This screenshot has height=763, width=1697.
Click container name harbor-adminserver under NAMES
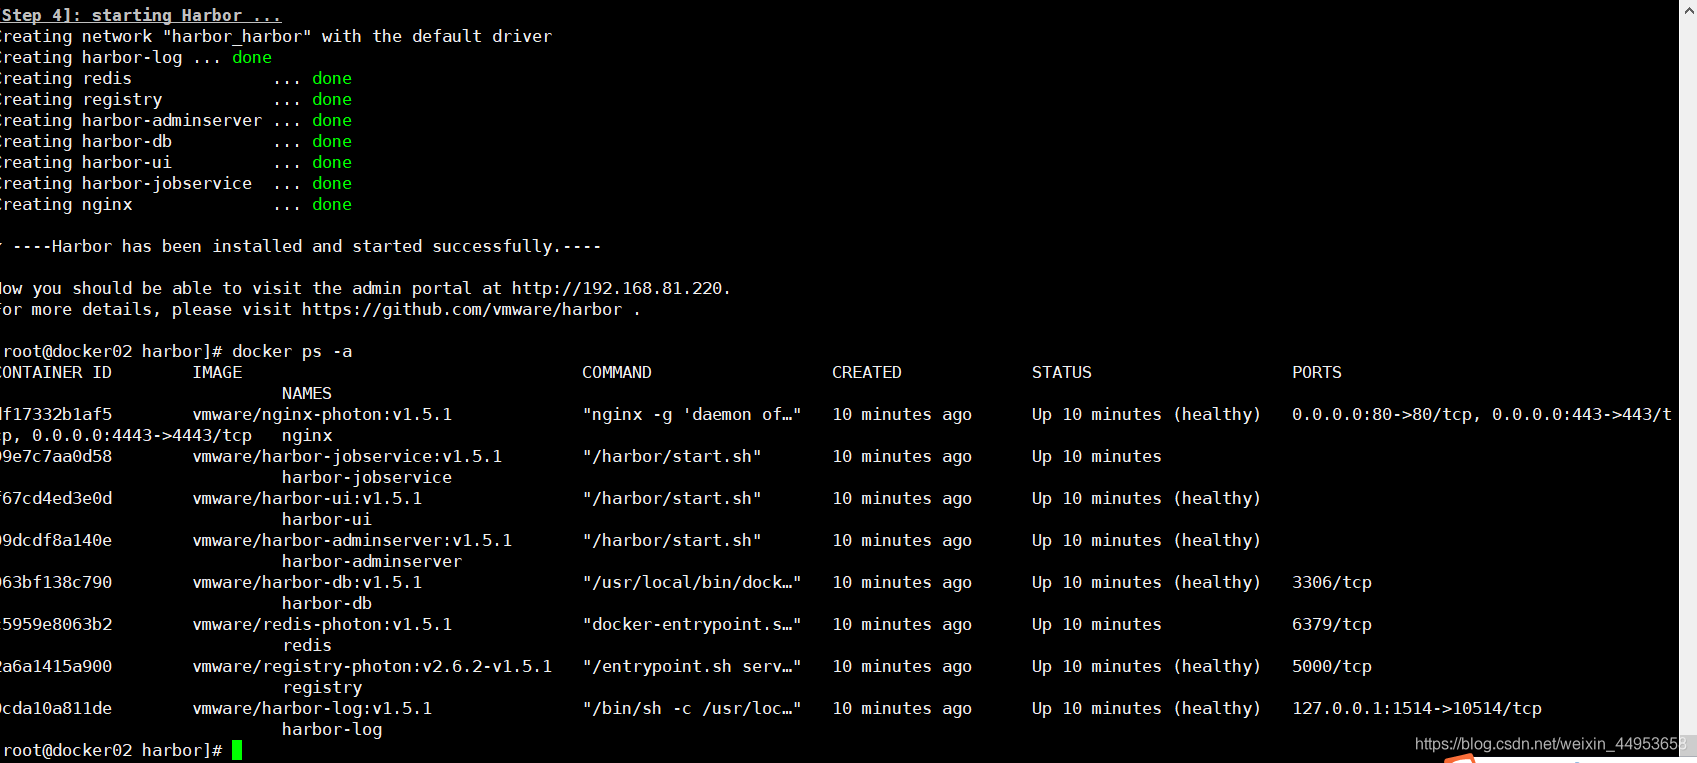click(372, 561)
